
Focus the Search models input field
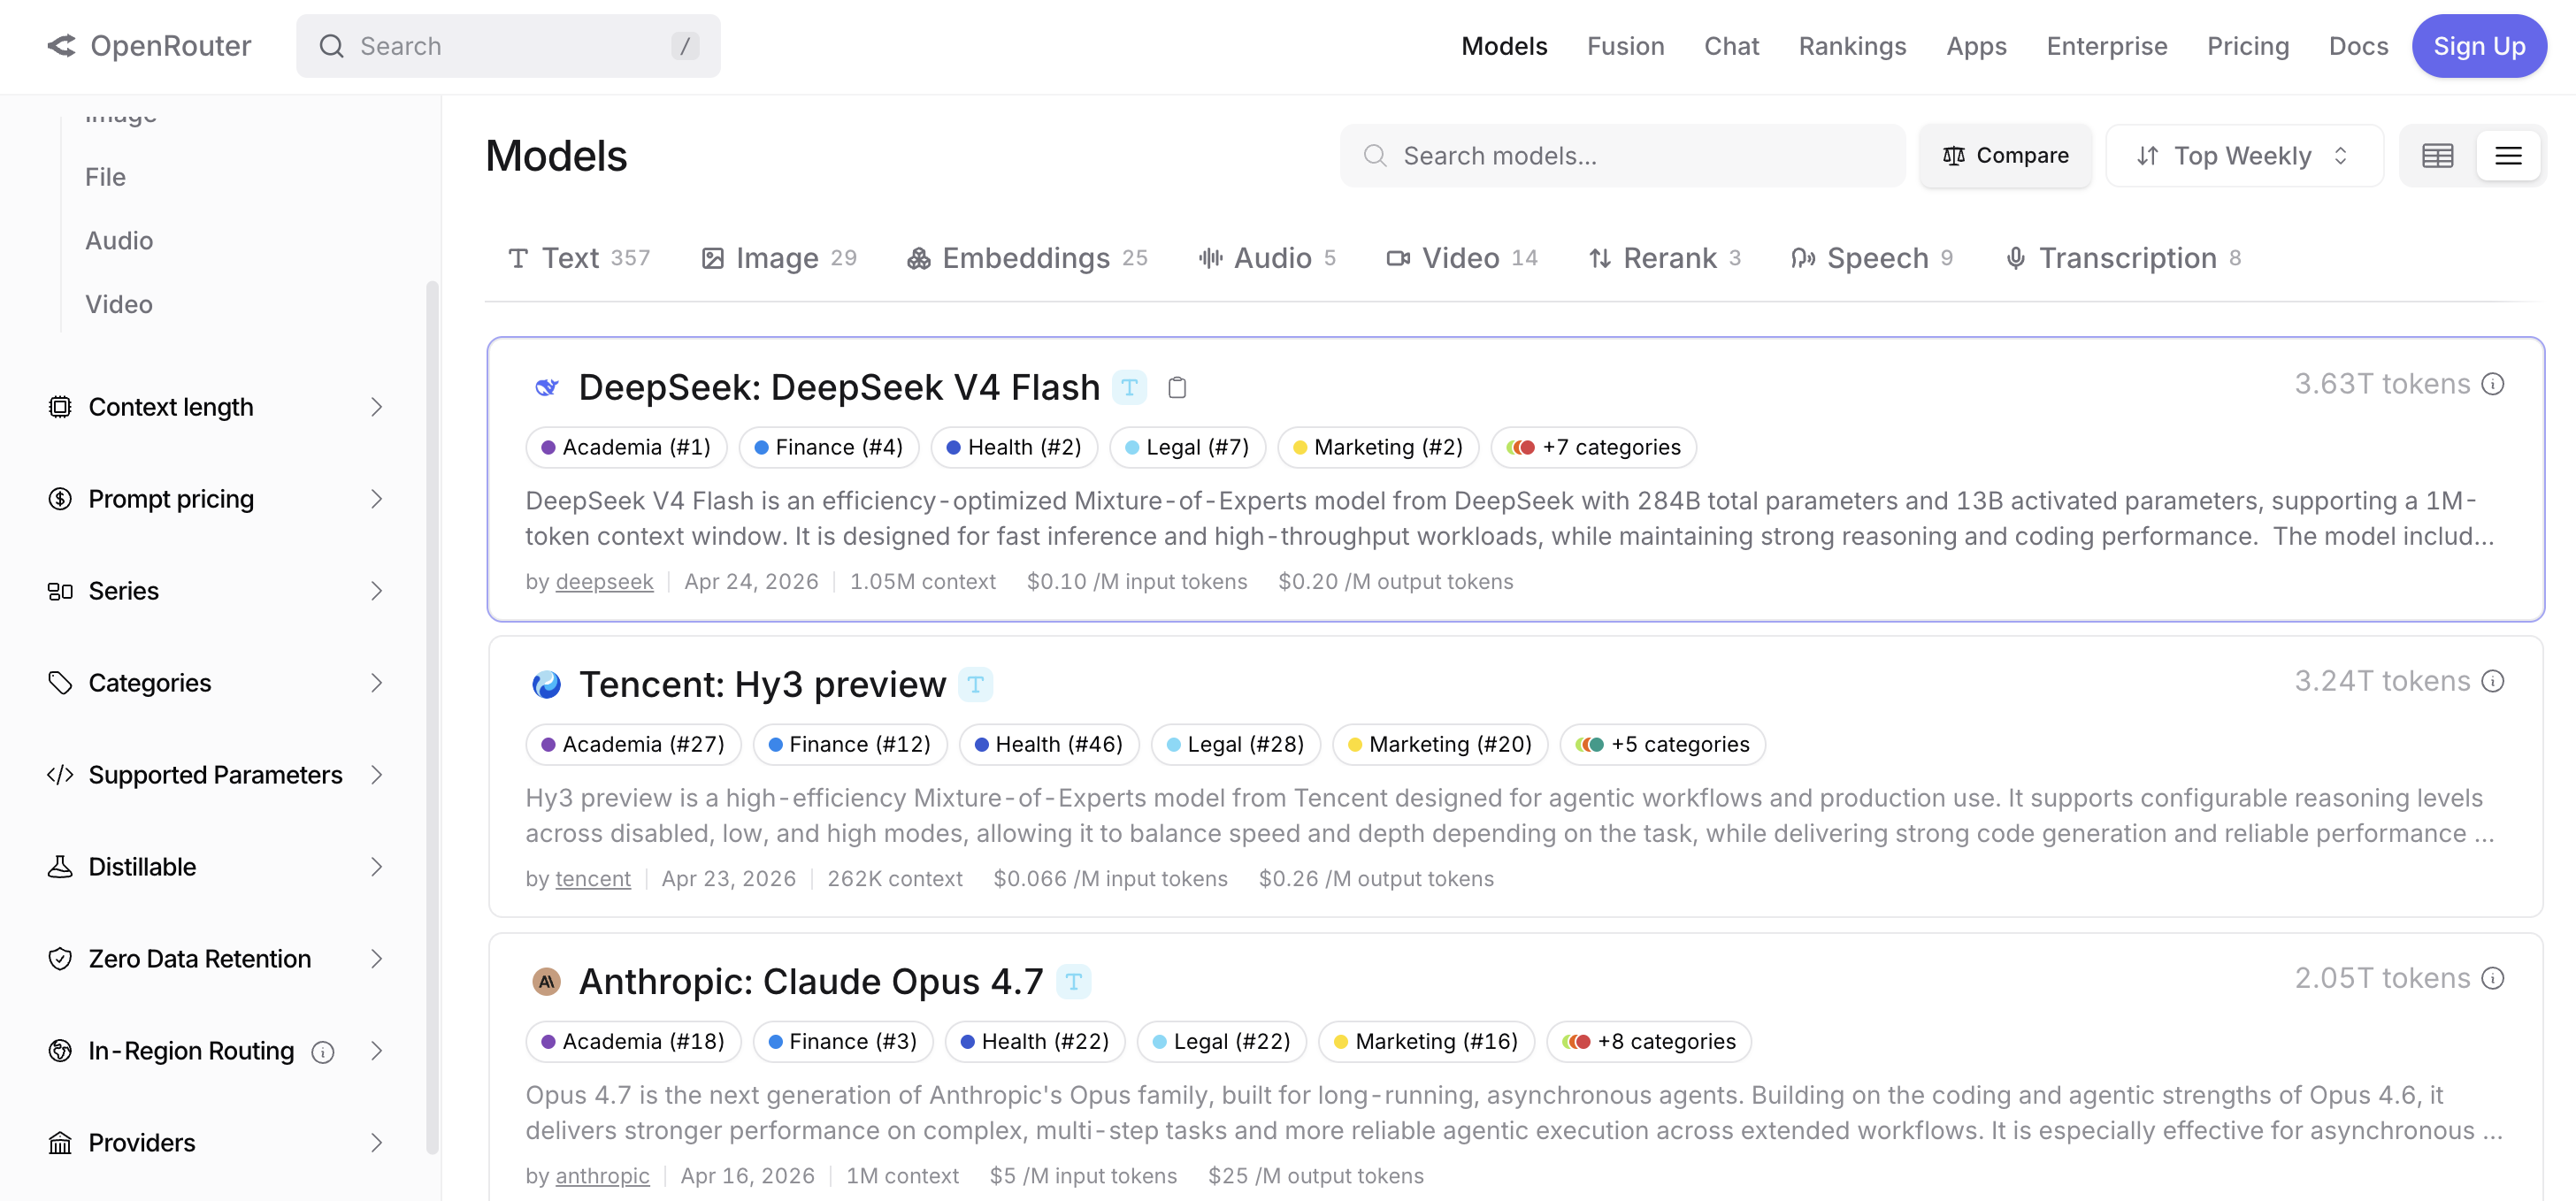1622,156
